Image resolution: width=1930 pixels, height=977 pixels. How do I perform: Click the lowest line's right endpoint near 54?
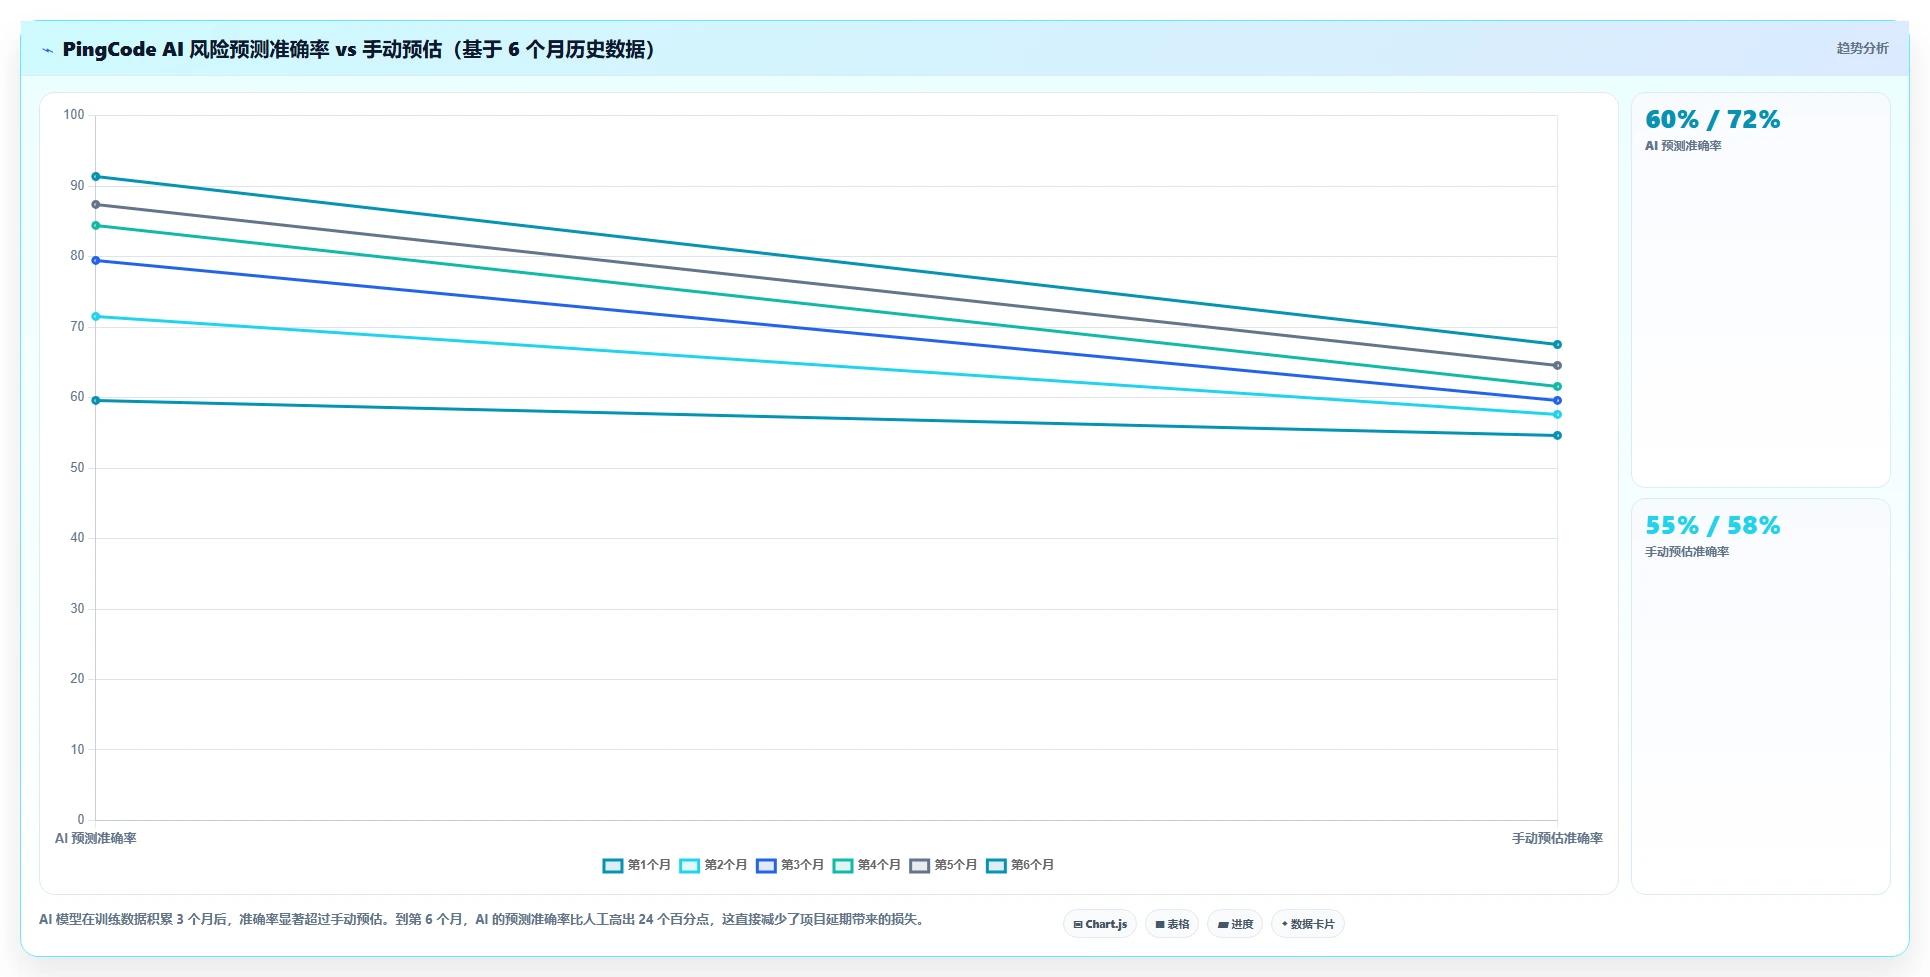(1557, 436)
